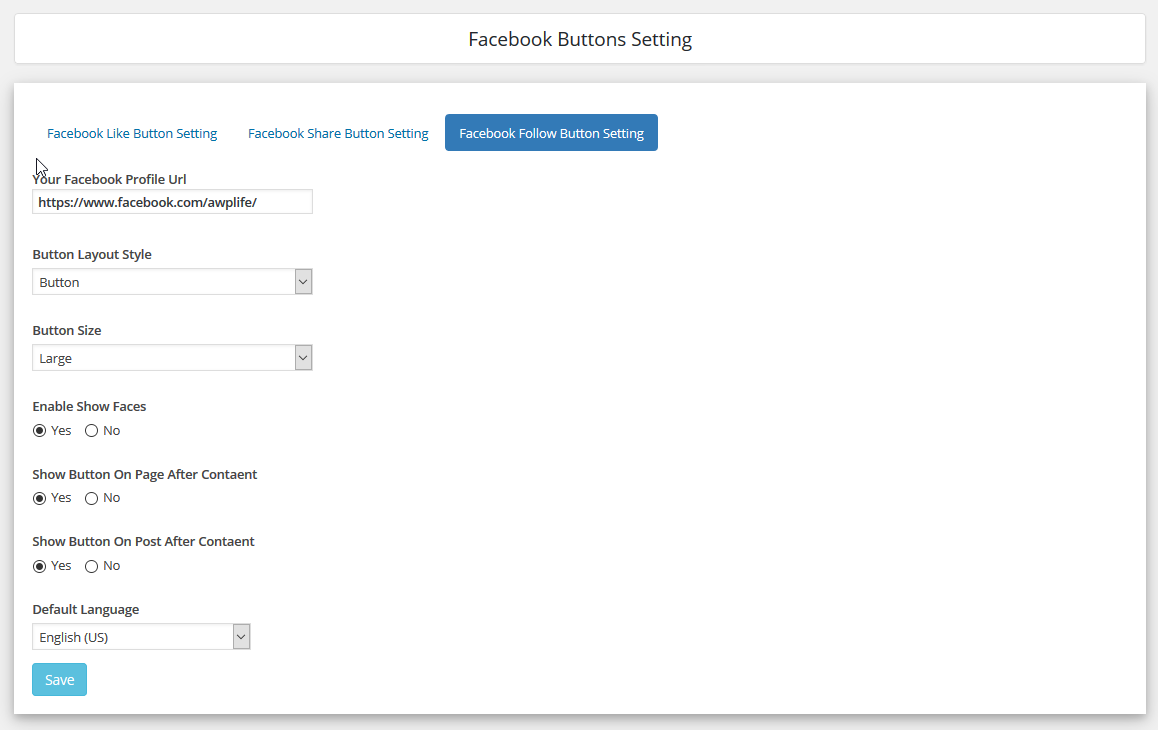Click the 'Facebook Buttons Setting' page title
The width and height of the screenshot is (1158, 730).
point(580,39)
